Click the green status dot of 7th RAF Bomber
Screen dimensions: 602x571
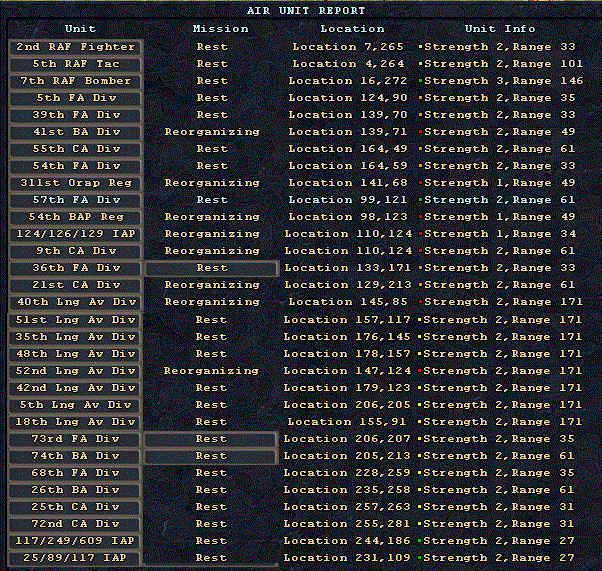420,81
